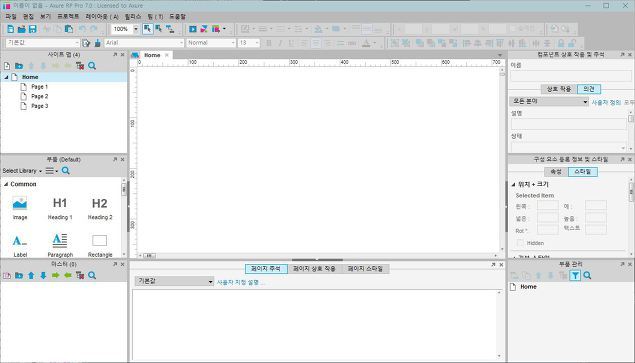
Task: Open the first menu in menu bar
Action: click(11, 17)
